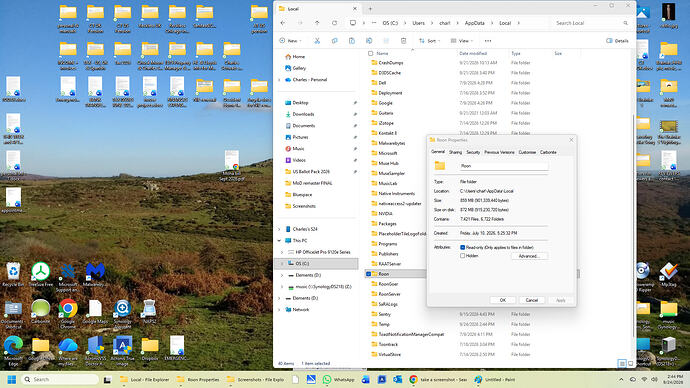Click the Delete trash icon in Explorer toolbar
The image size is (690, 388).
pos(403,41)
